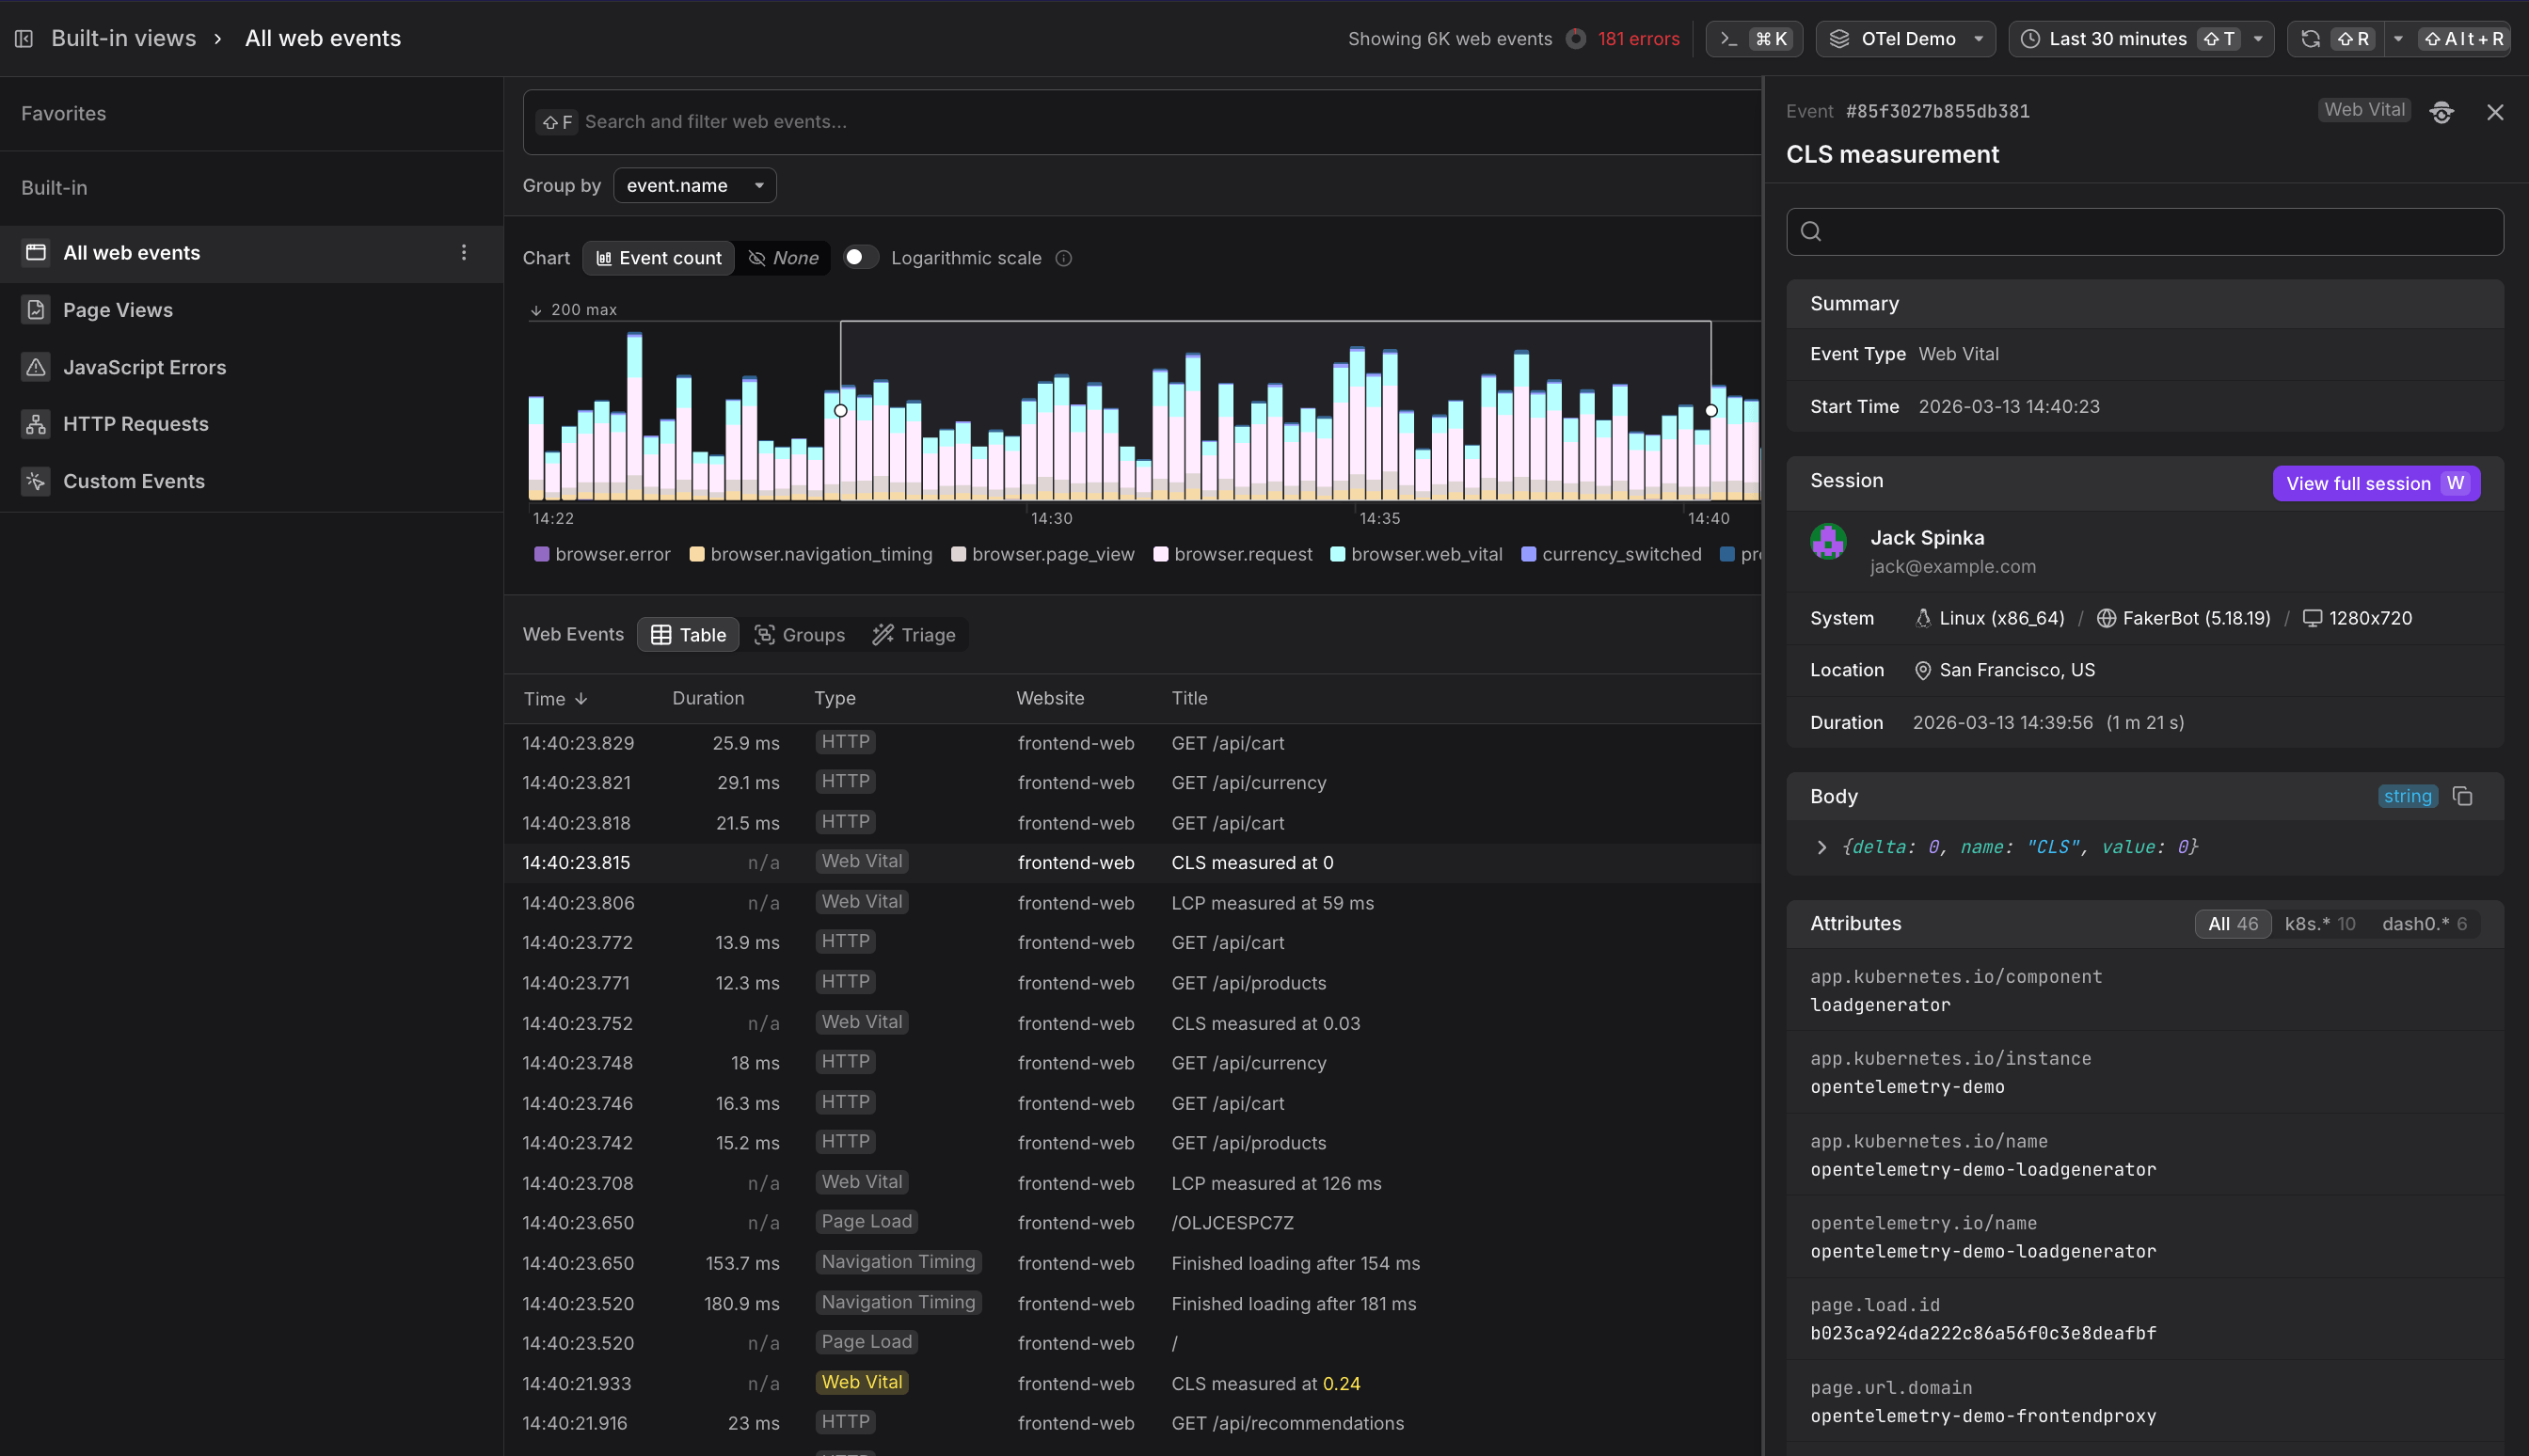This screenshot has height=1456, width=2529.
Task: Open the Page Views sidebar view
Action: [117, 309]
